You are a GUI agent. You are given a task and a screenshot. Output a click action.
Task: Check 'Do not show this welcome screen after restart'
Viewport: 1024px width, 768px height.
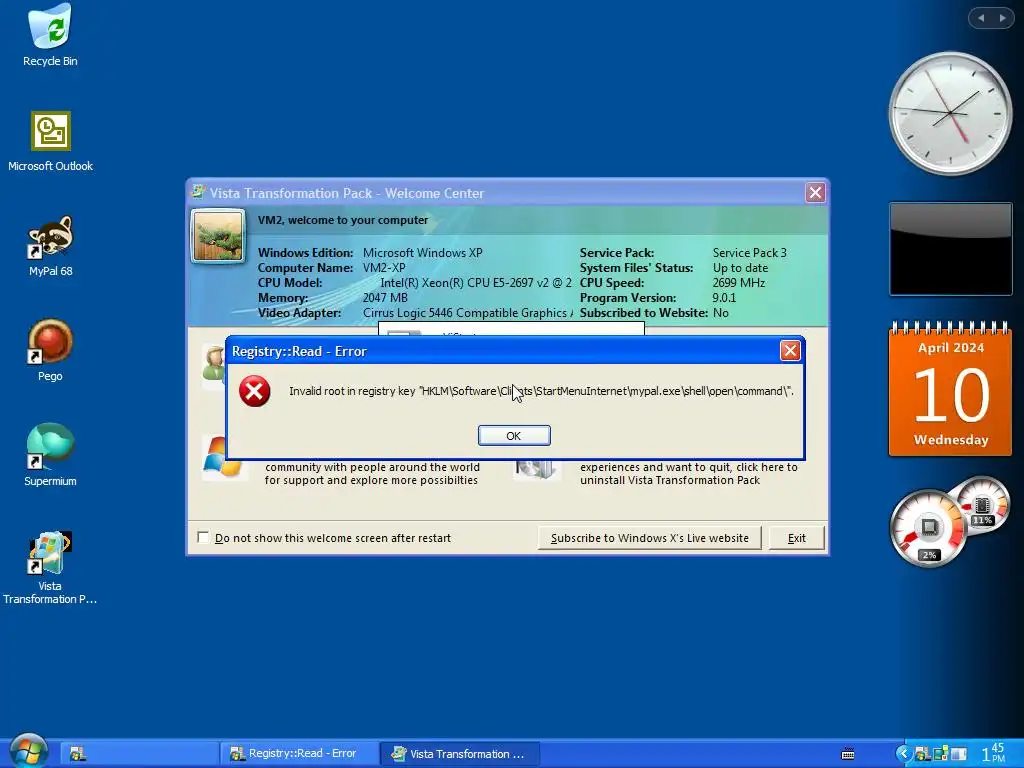pos(203,537)
